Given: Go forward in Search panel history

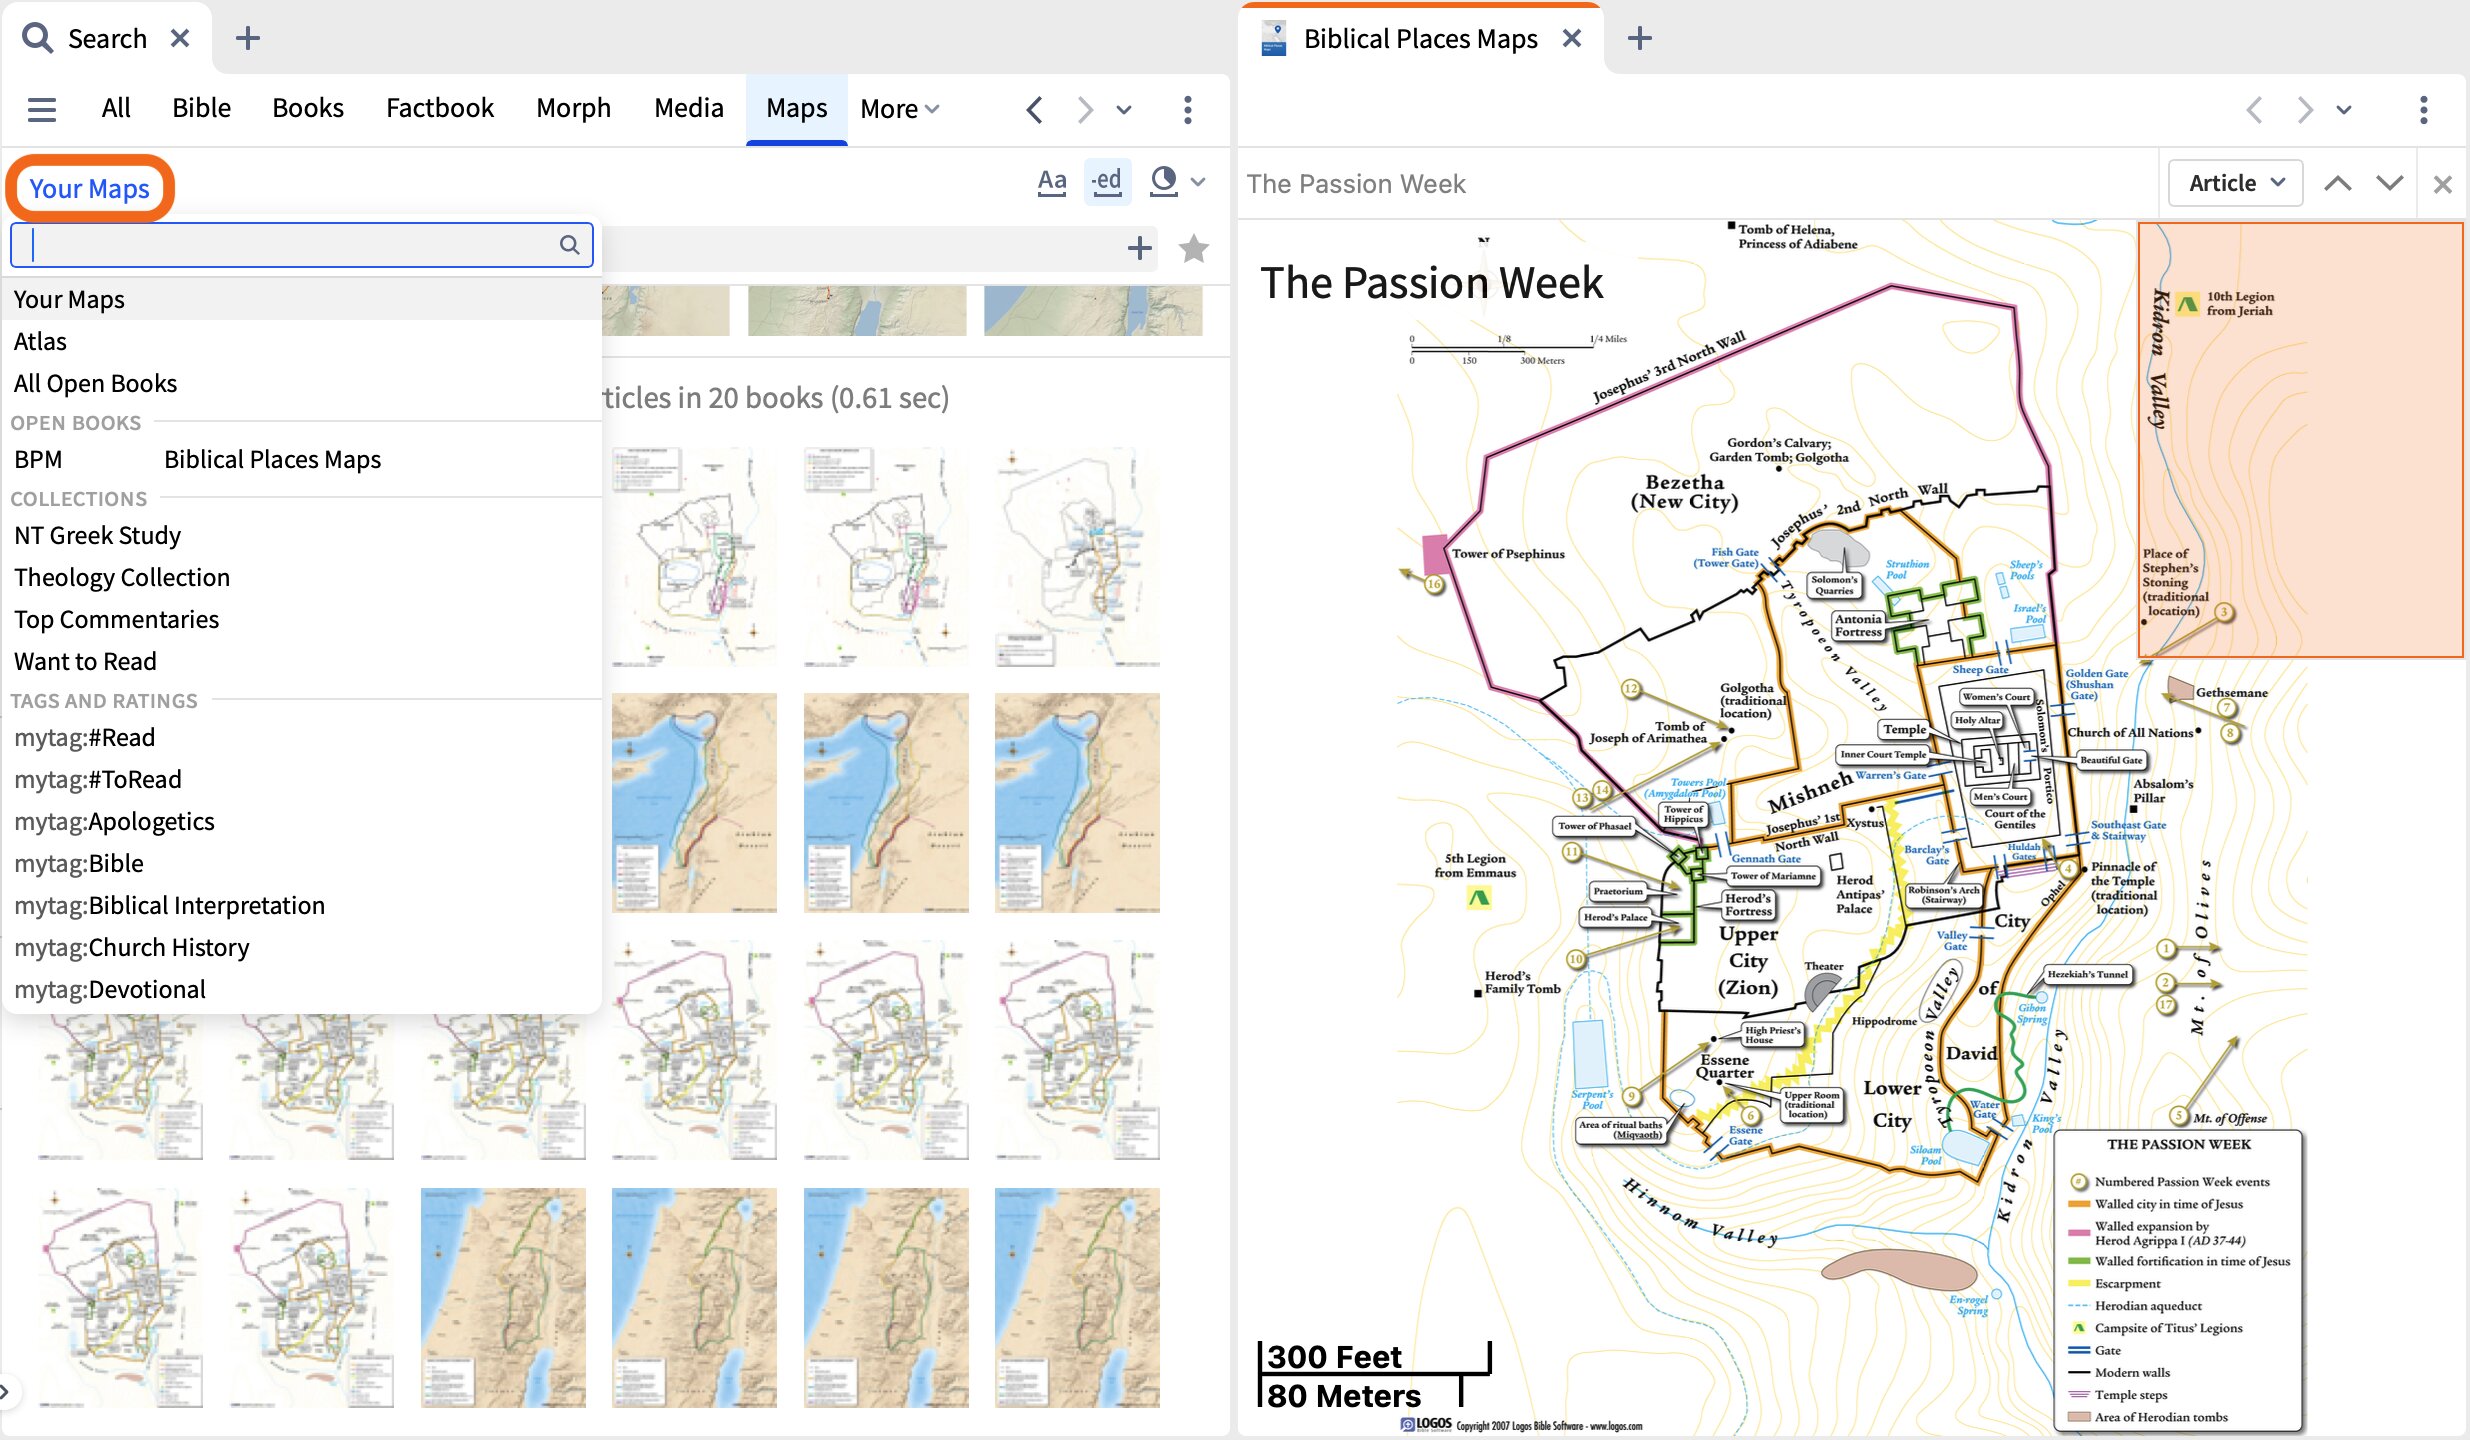Looking at the screenshot, I should (x=1084, y=109).
